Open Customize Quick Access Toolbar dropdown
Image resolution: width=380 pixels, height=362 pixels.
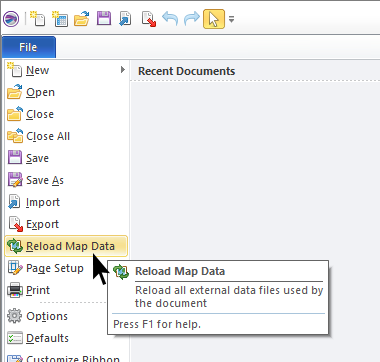pyautogui.click(x=231, y=19)
